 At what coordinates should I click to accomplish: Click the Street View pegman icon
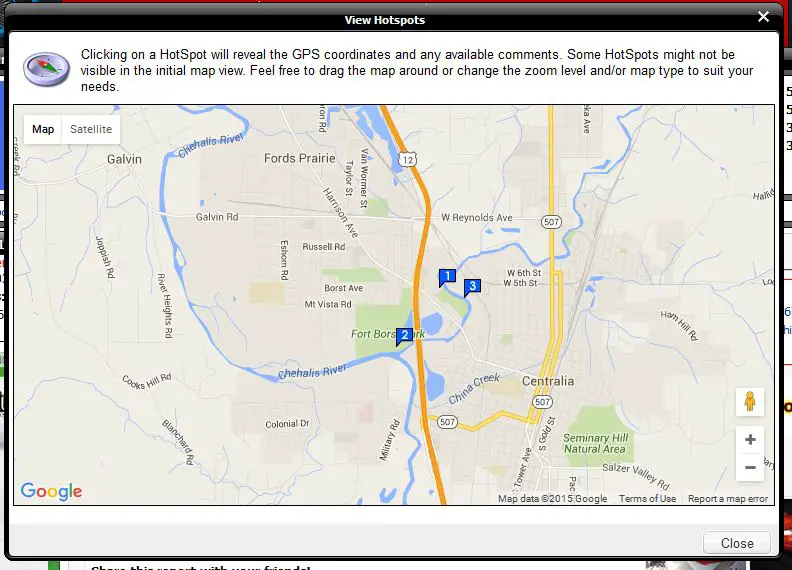(749, 402)
